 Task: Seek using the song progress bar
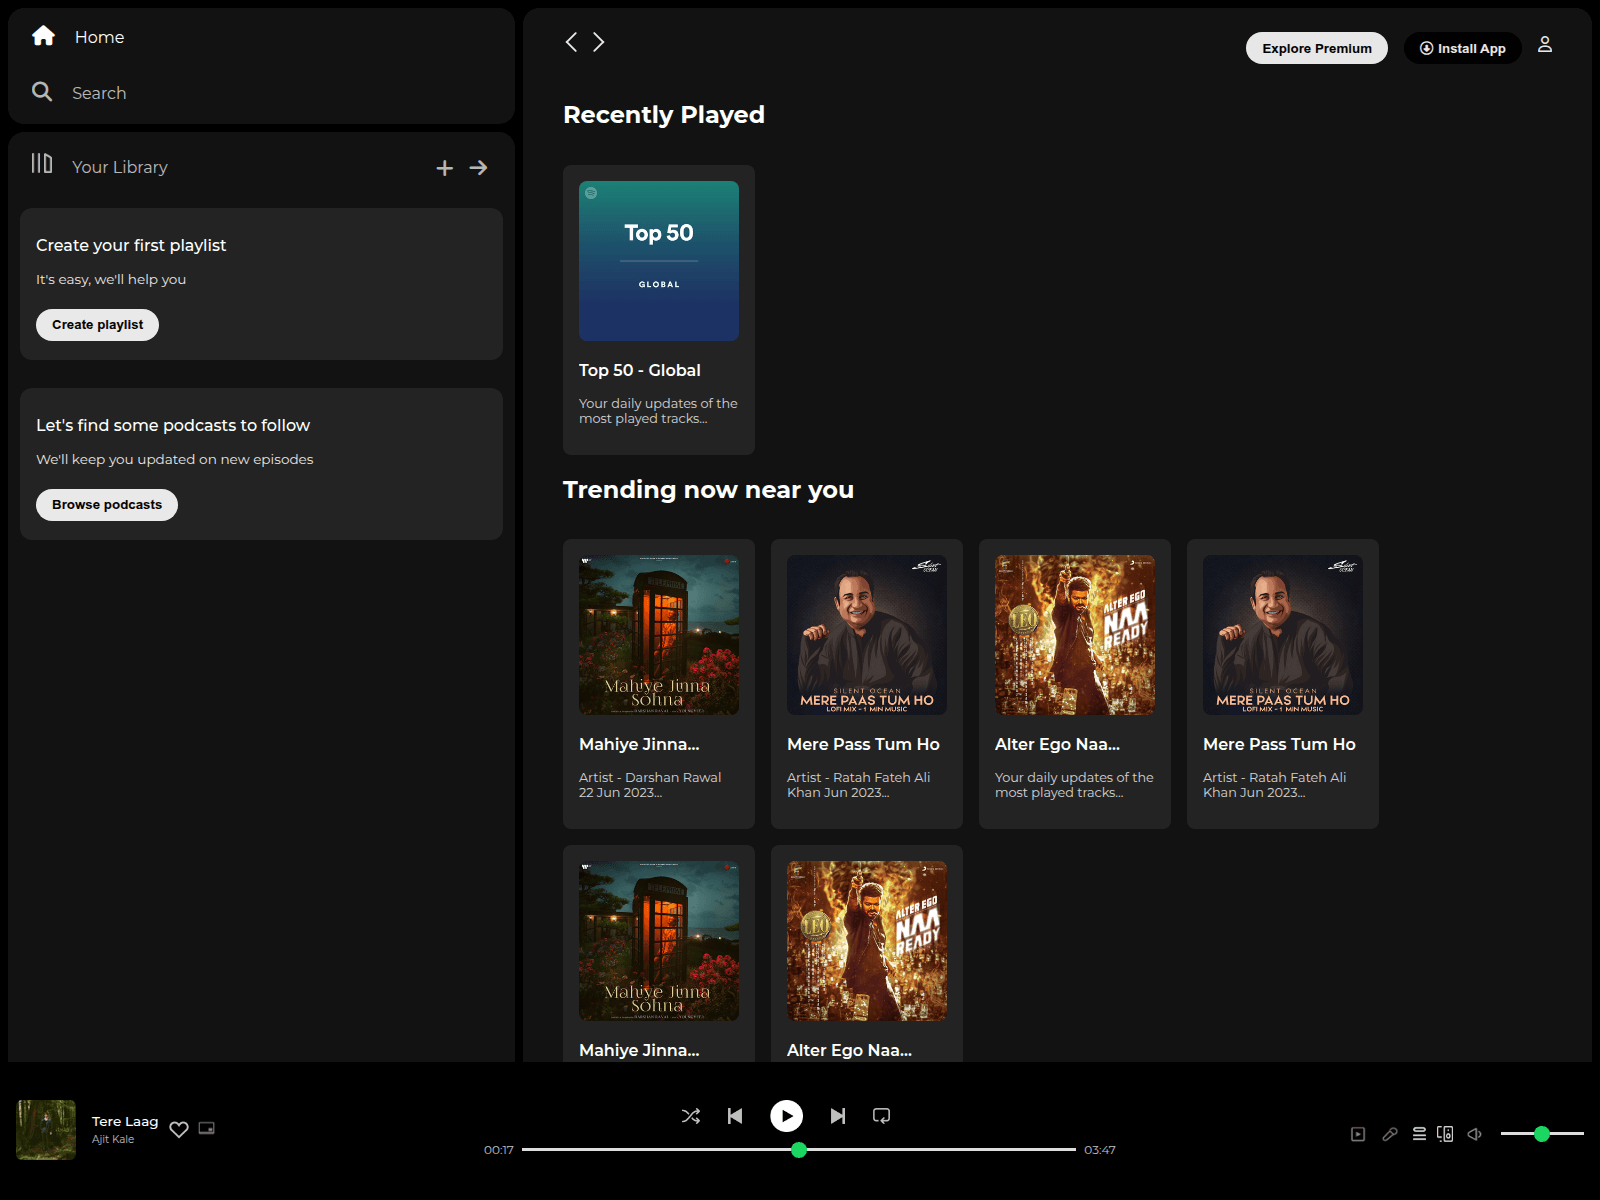click(x=799, y=1150)
